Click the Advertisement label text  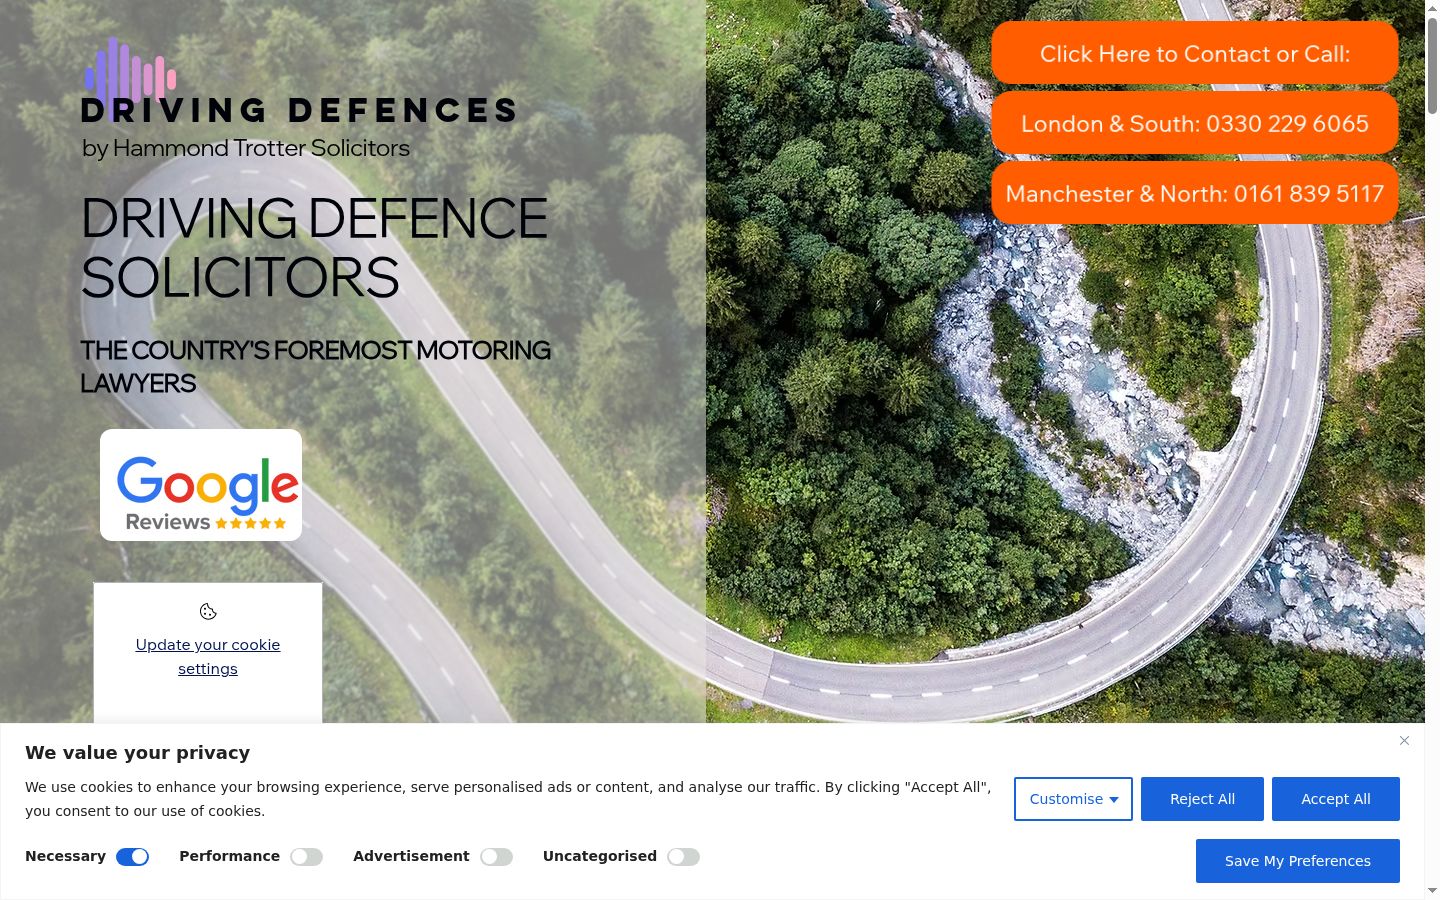pyautogui.click(x=411, y=856)
